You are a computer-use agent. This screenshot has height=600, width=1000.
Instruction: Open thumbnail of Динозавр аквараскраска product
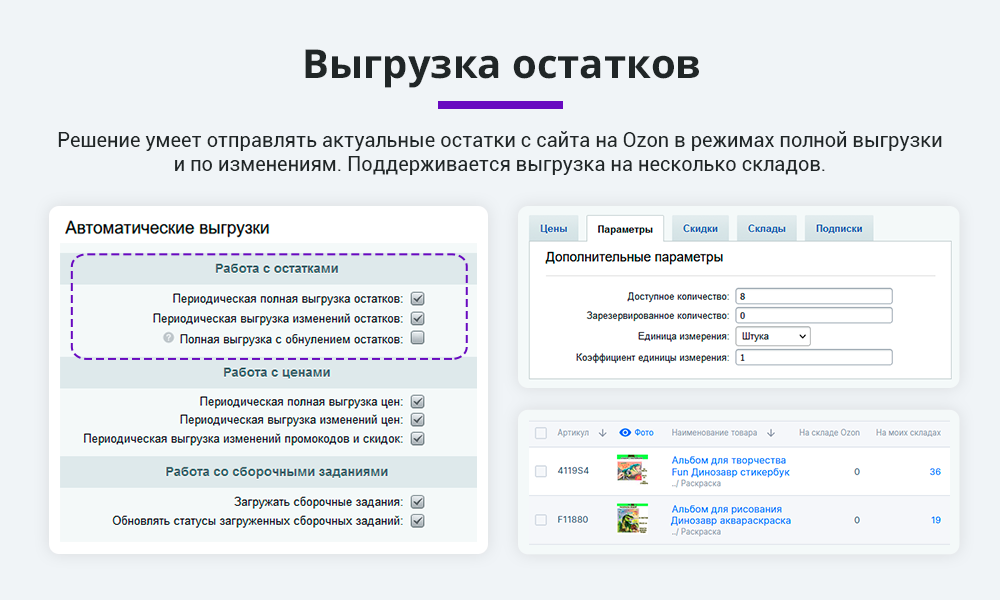tap(632, 519)
